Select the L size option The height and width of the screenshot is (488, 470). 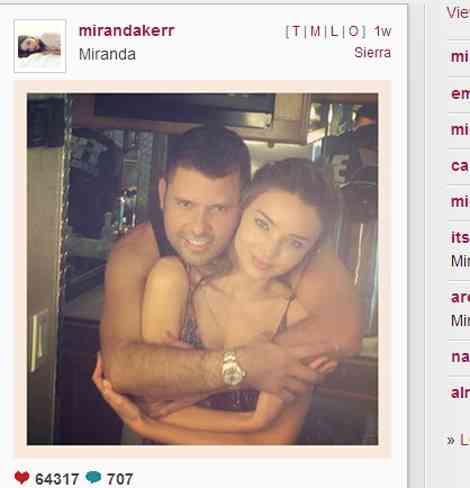point(334,31)
